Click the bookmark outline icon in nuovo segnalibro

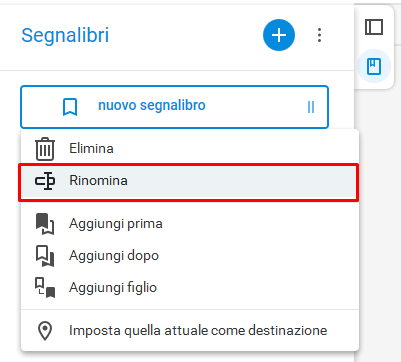70,107
